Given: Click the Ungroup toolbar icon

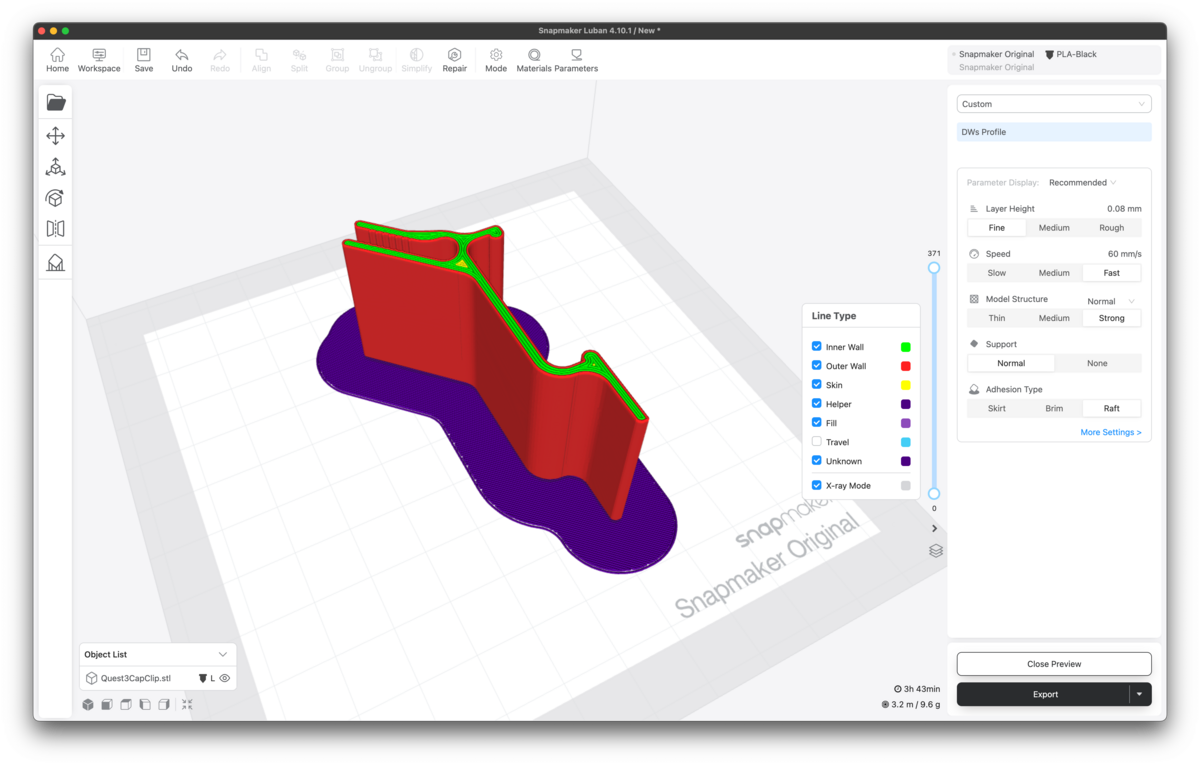Looking at the screenshot, I should 375,60.
